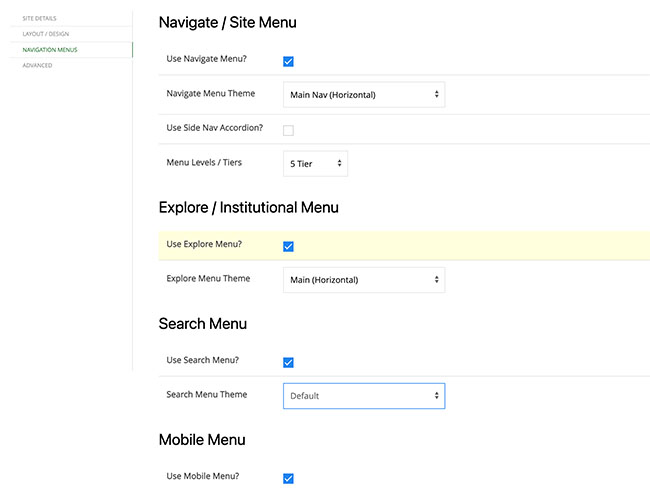Click the 'Navigate Menu Theme' label
Viewport: 650px width, 501px height.
pos(210,93)
